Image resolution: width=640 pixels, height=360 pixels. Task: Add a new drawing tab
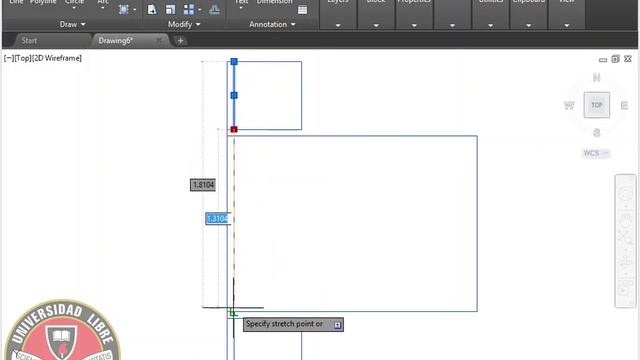point(180,40)
